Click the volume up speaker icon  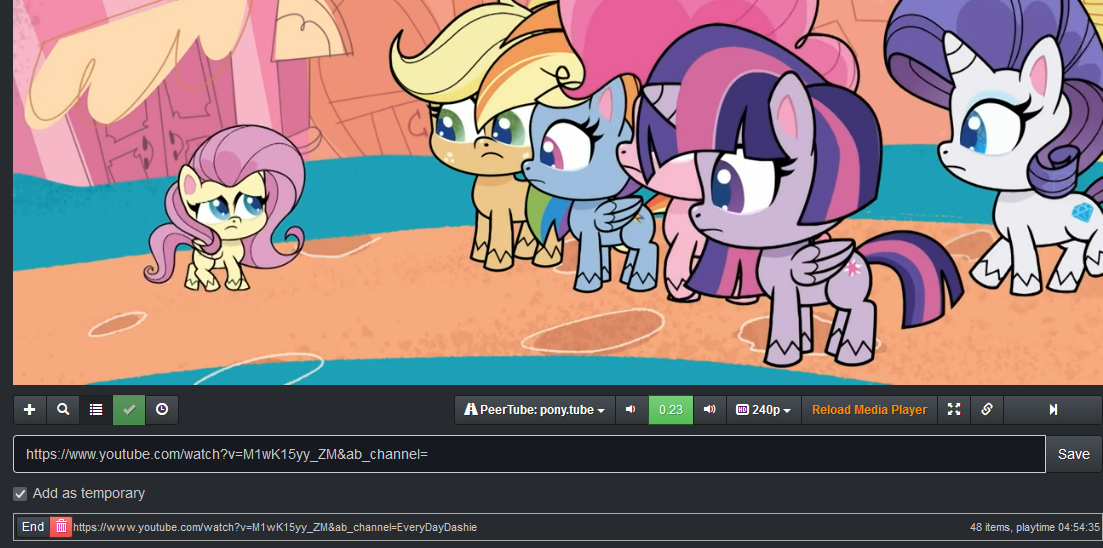click(710, 409)
